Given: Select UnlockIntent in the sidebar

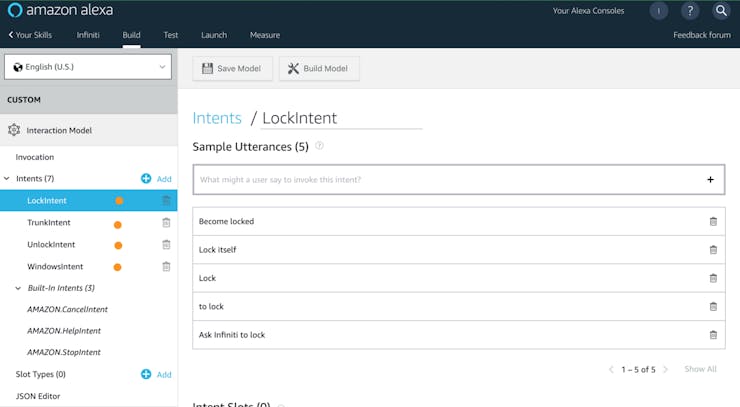Looking at the screenshot, I should click(51, 245).
